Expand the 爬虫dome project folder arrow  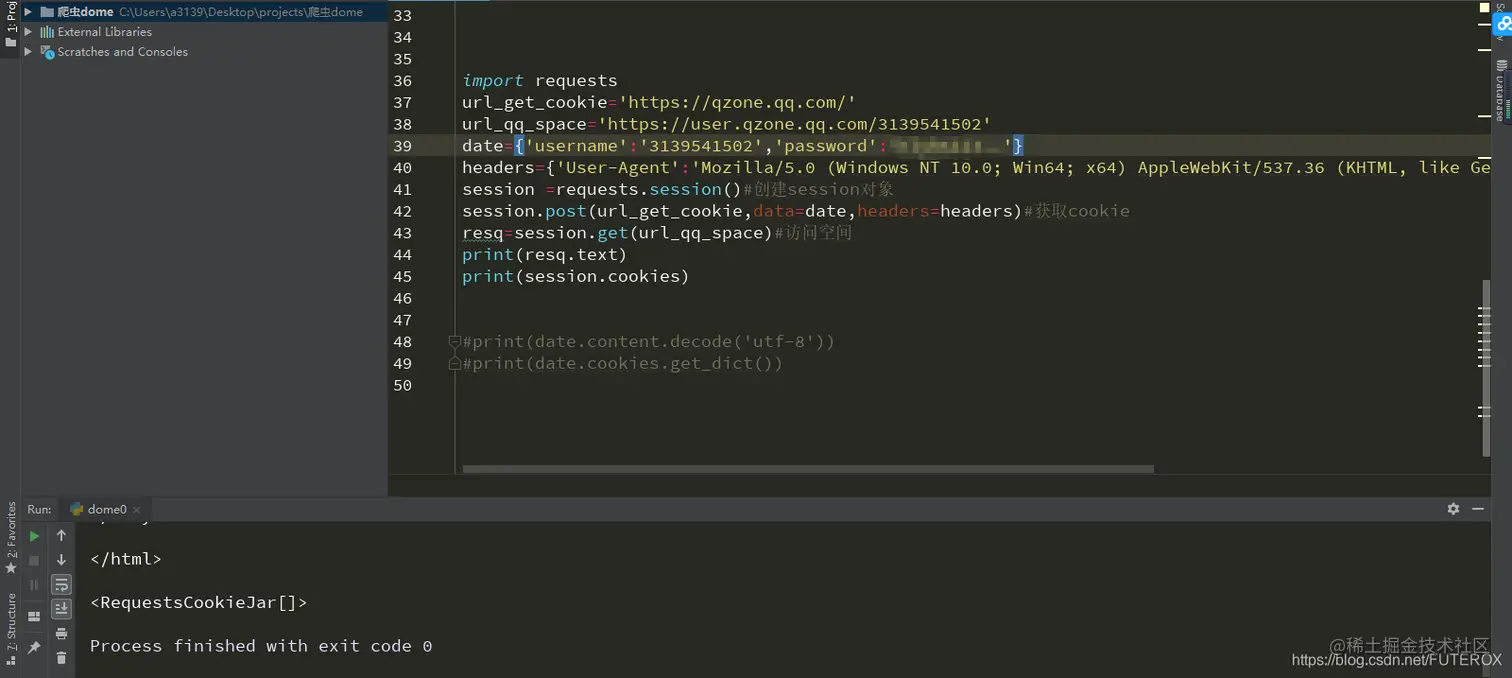(x=29, y=12)
